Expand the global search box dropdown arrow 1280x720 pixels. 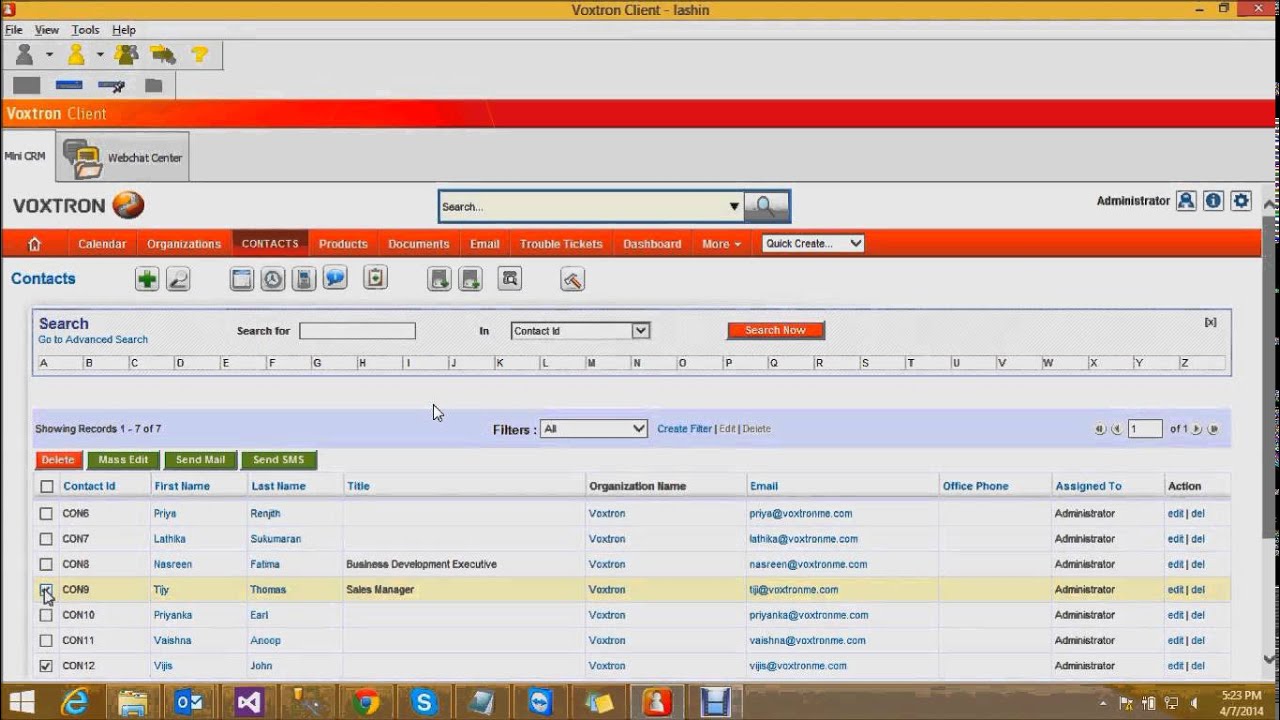click(x=734, y=207)
